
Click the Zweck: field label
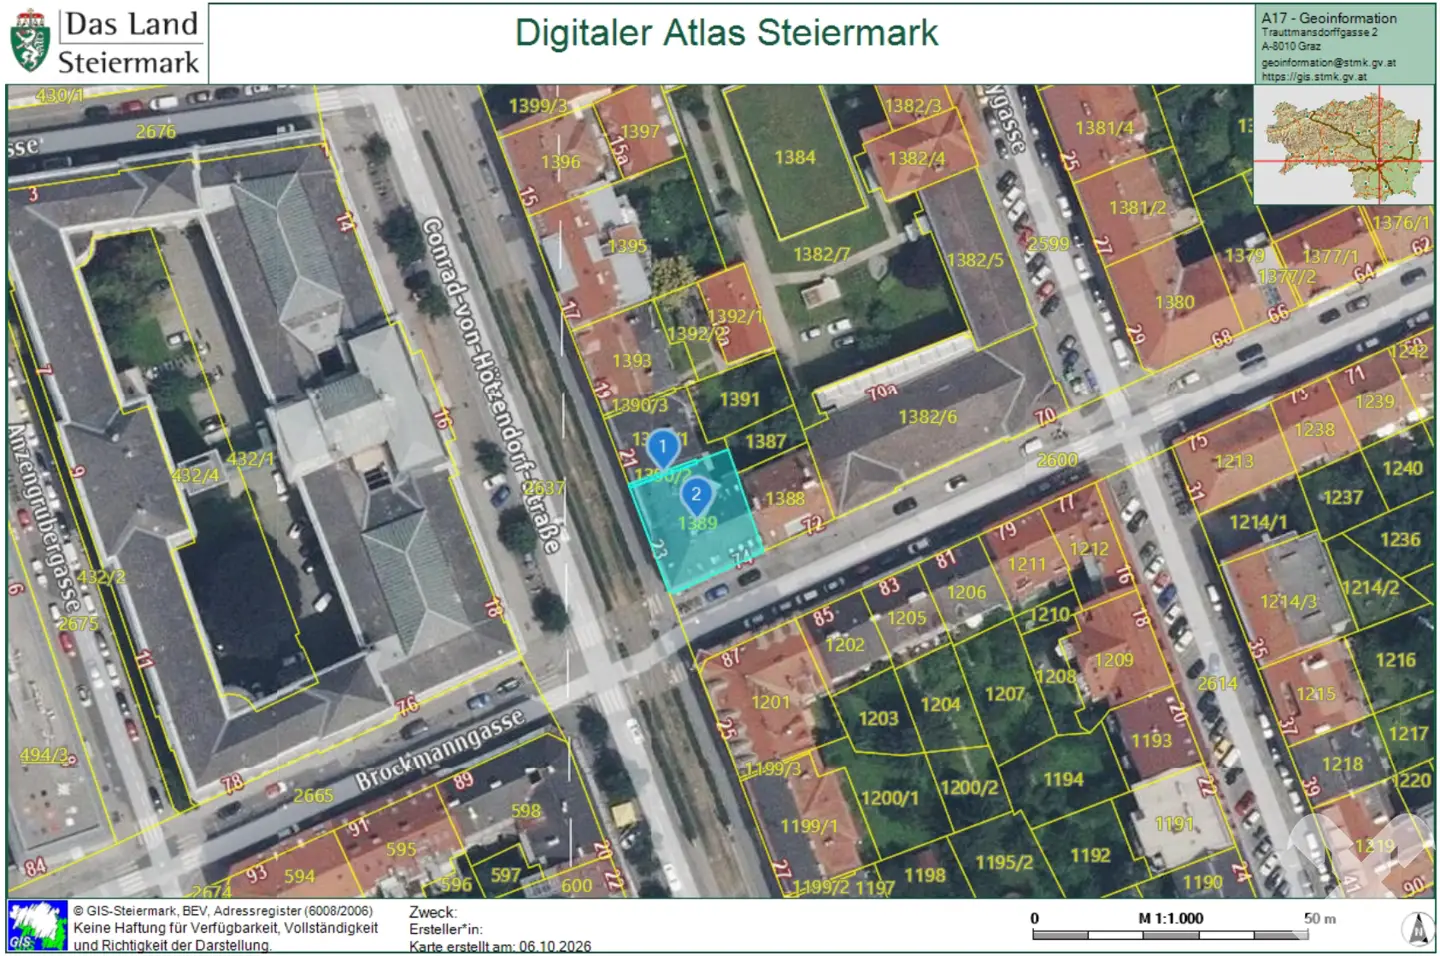[x=433, y=912]
